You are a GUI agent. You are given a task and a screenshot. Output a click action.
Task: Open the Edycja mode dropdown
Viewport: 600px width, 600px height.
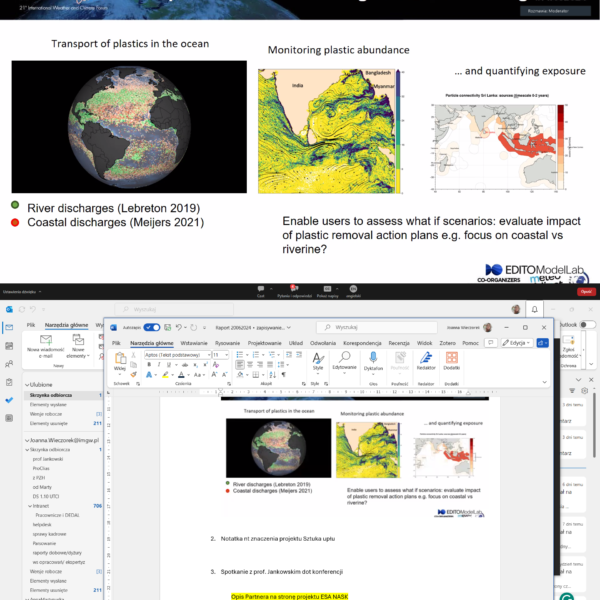(517, 343)
